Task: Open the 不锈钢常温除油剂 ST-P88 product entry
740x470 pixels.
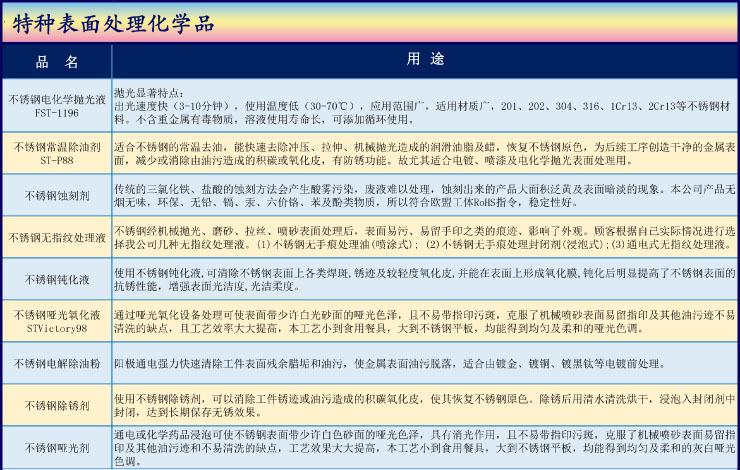Action: 56,153
